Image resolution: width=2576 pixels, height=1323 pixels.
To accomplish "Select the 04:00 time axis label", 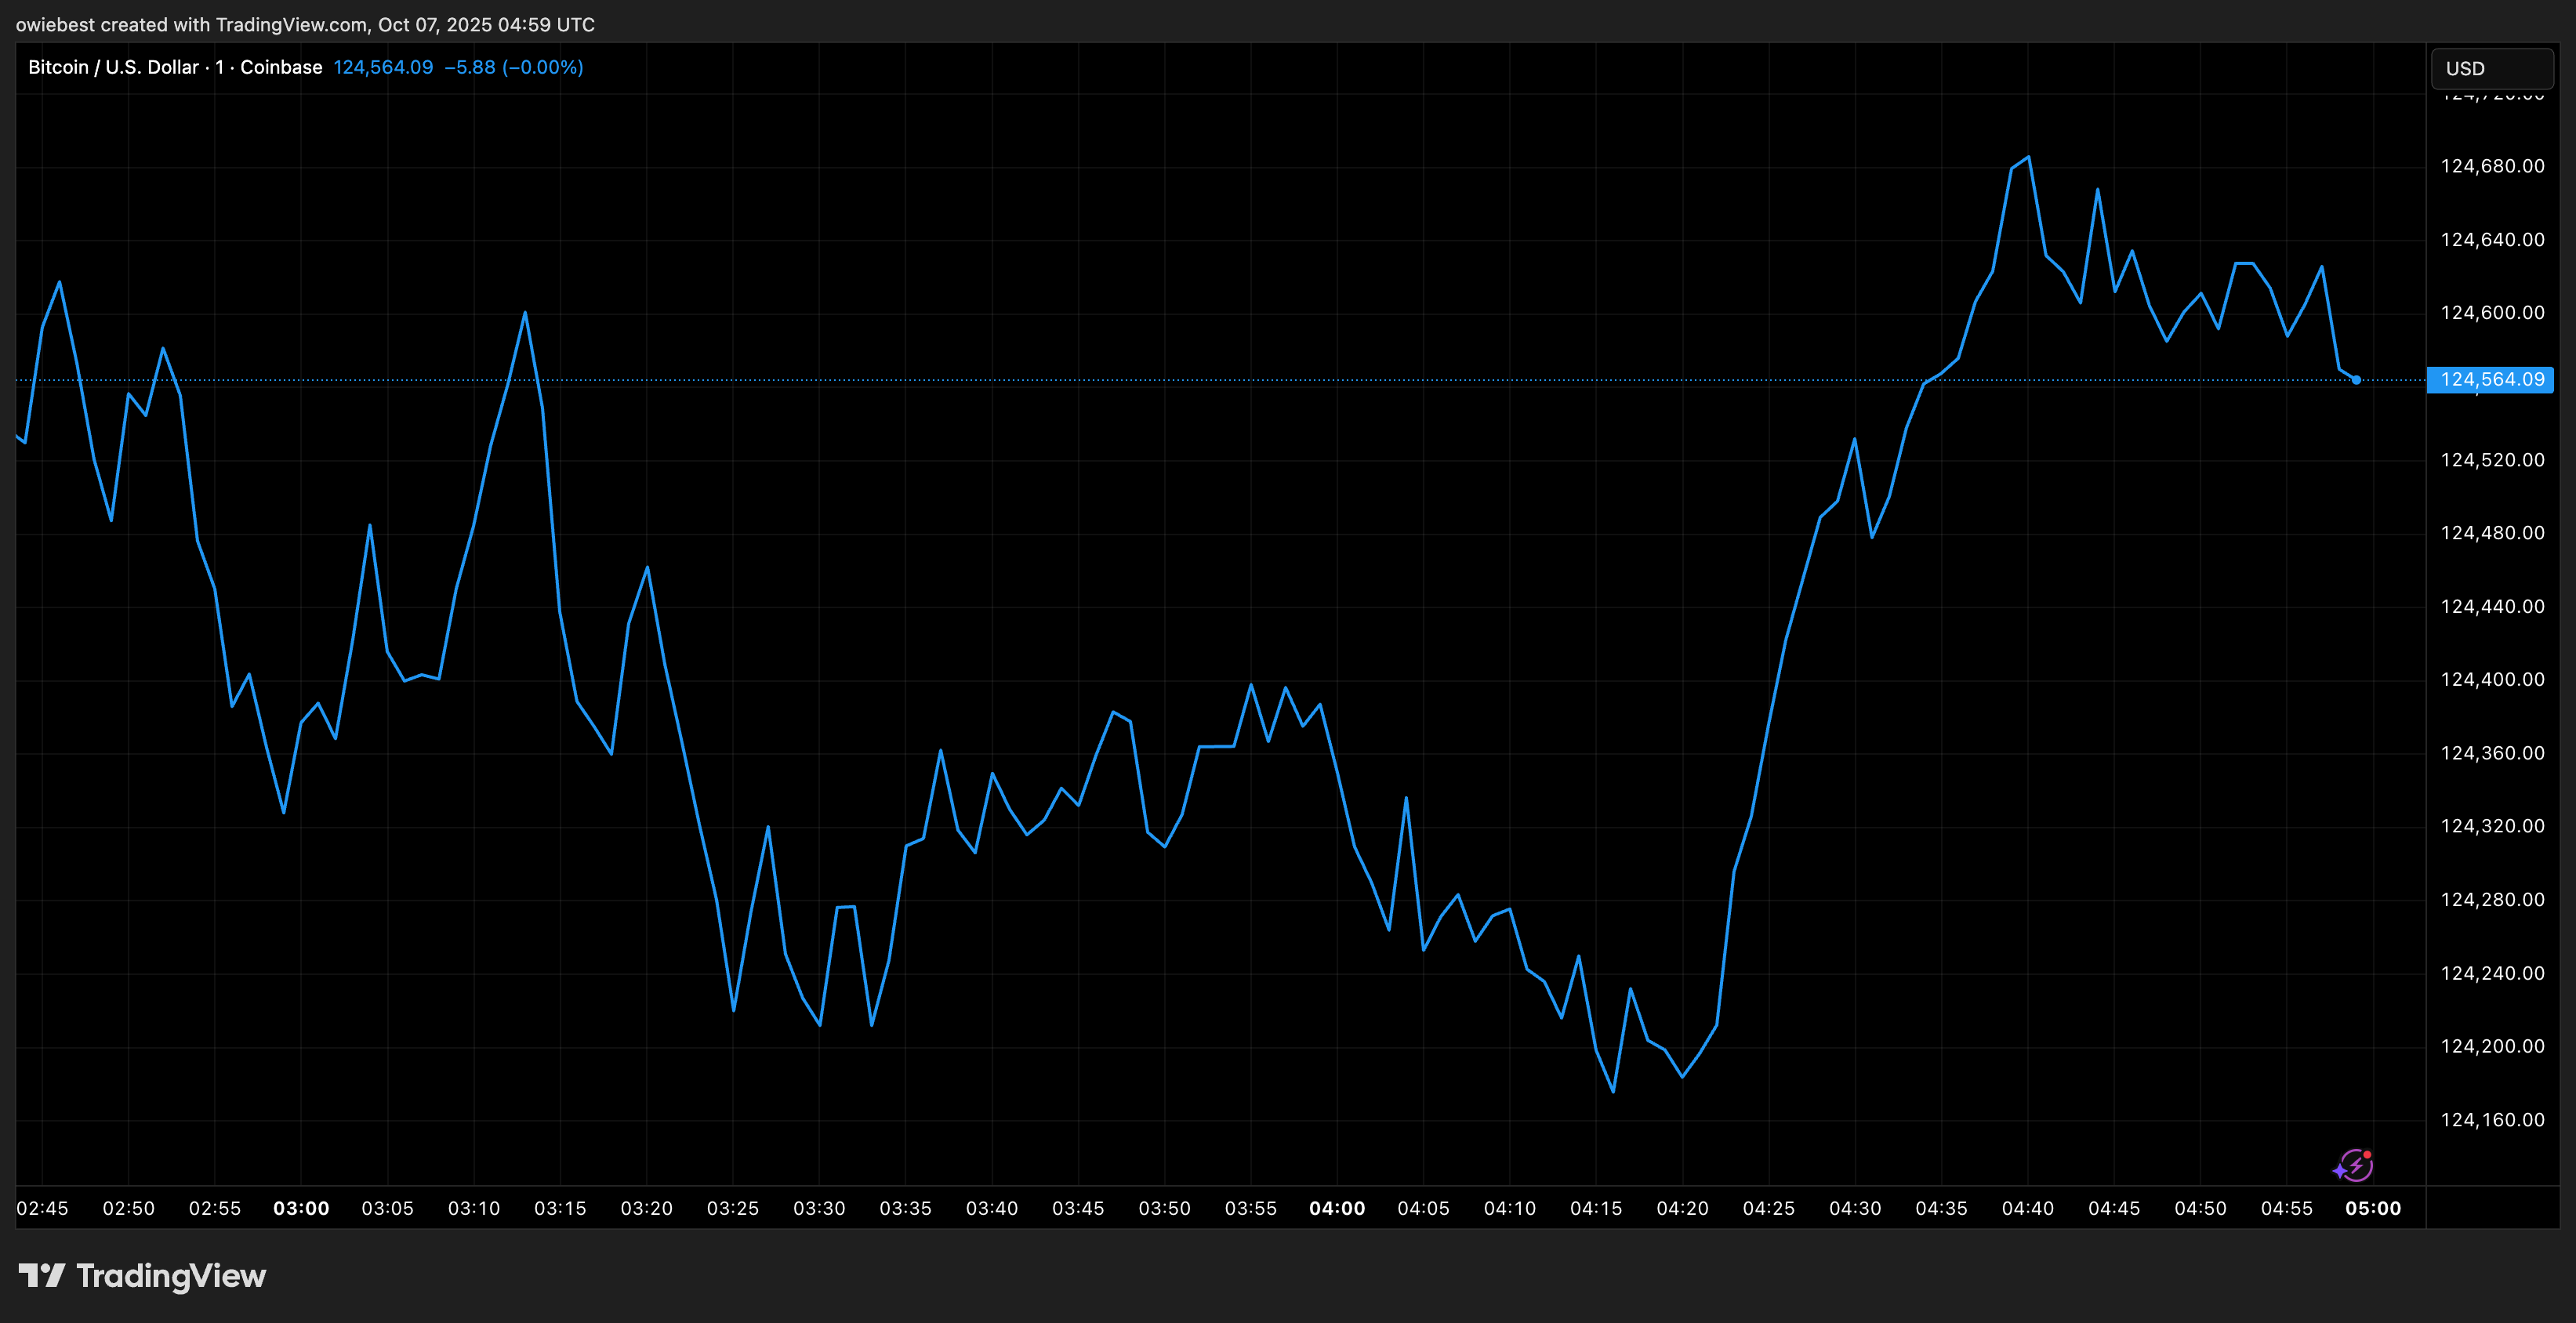I will pyautogui.click(x=1337, y=1208).
